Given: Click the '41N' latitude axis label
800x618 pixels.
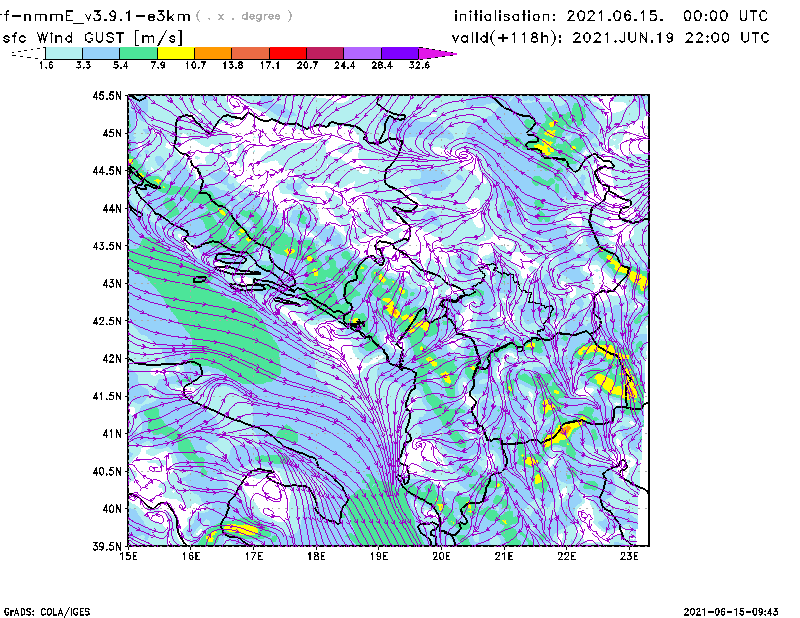Looking at the screenshot, I should coord(112,434).
